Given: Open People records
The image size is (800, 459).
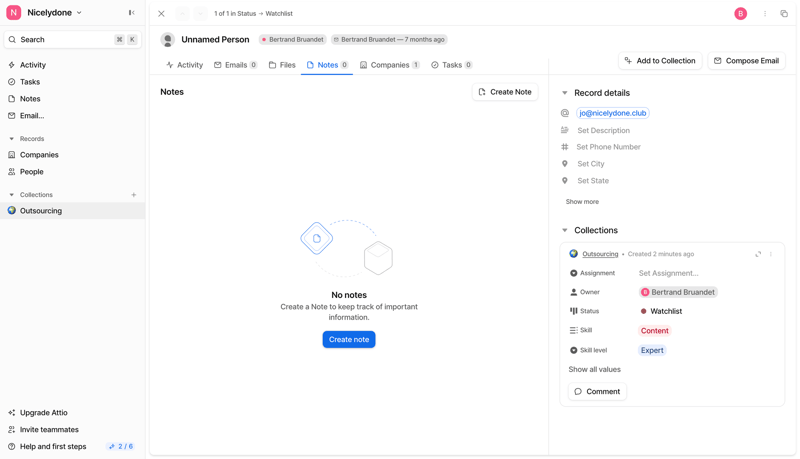Looking at the screenshot, I should 31,171.
